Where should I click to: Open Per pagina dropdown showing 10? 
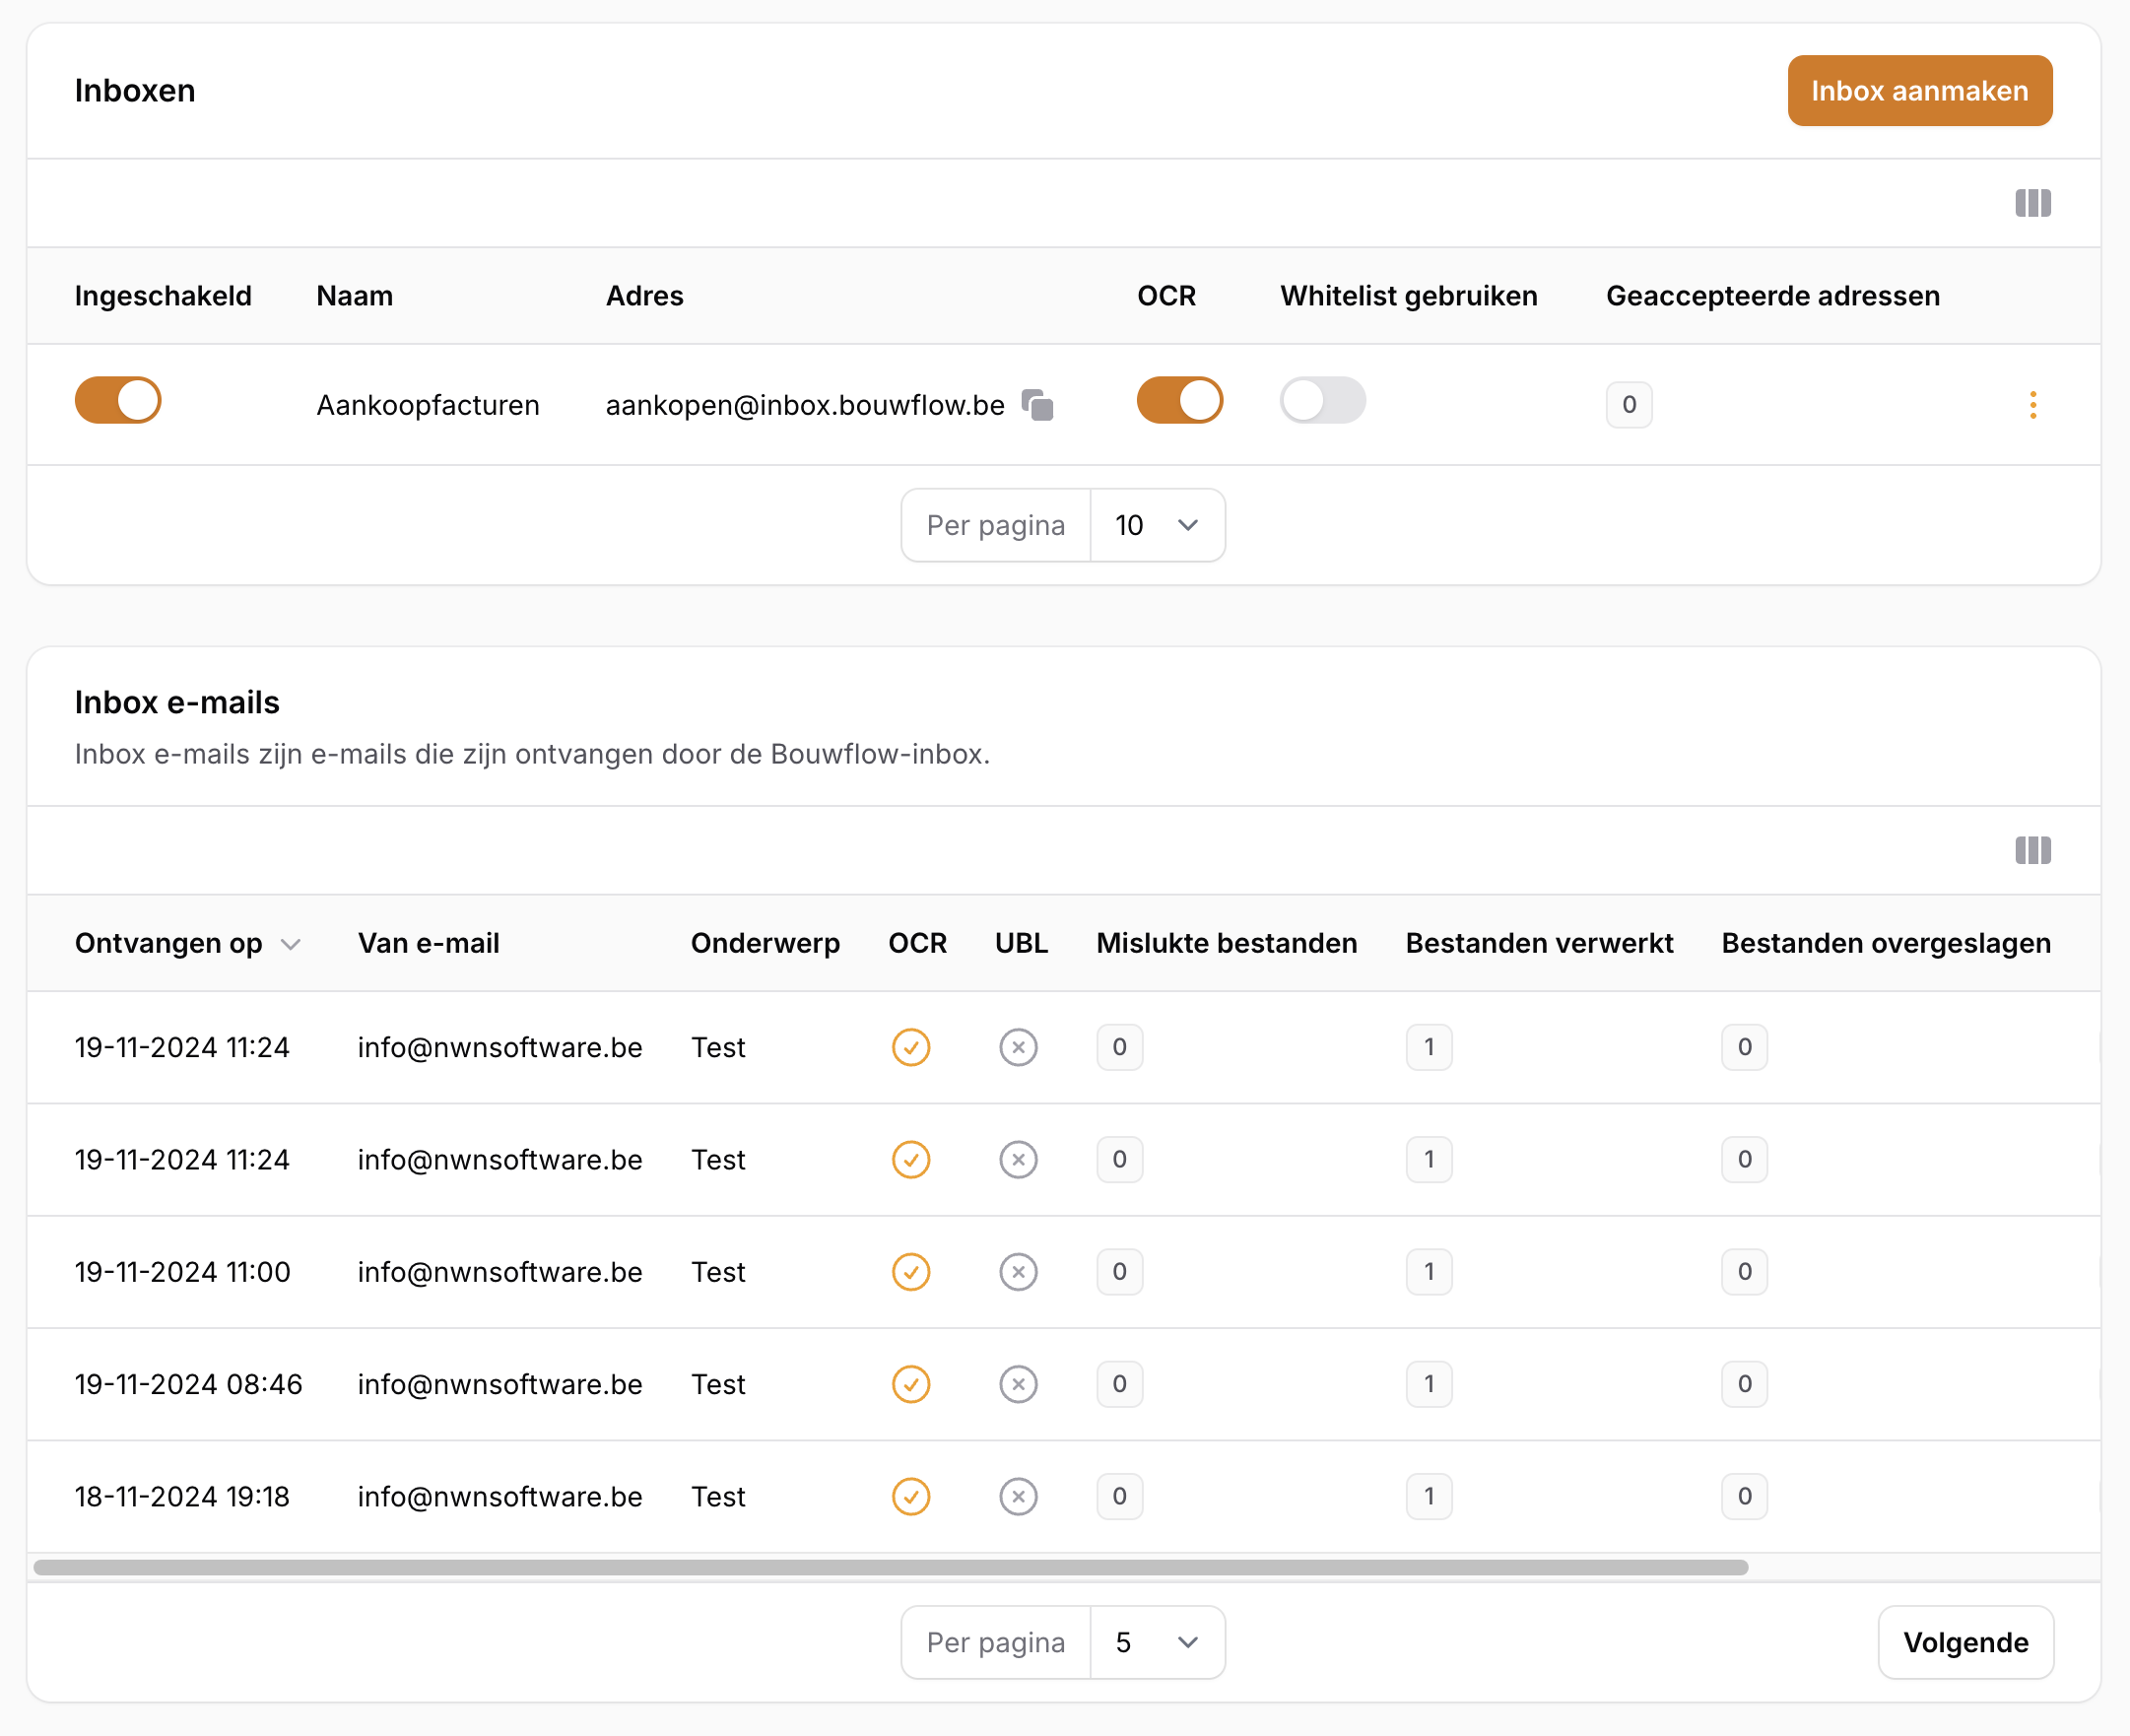click(x=1156, y=525)
